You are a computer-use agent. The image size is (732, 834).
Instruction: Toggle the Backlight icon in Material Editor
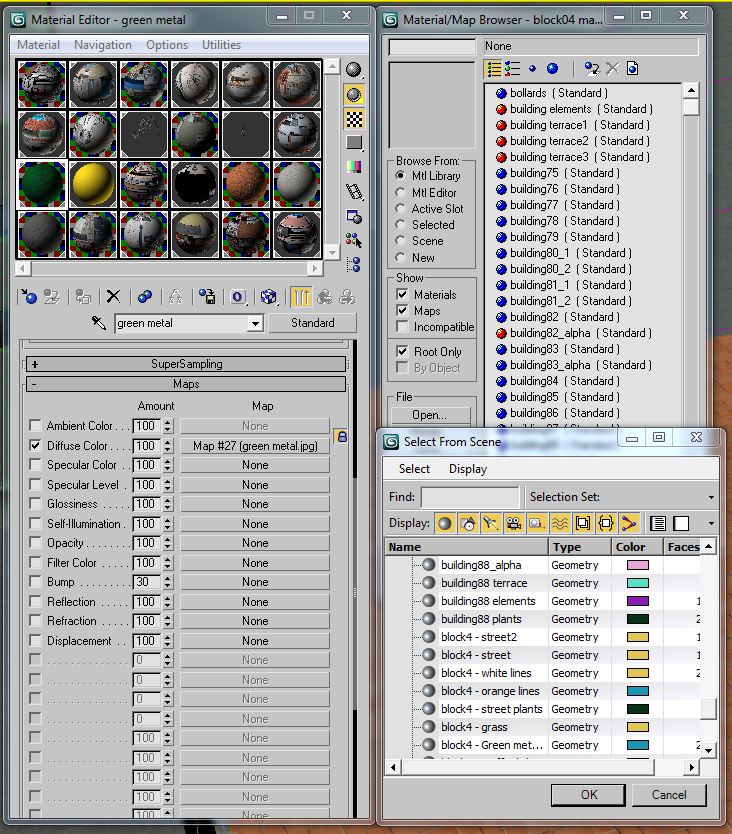point(353,94)
